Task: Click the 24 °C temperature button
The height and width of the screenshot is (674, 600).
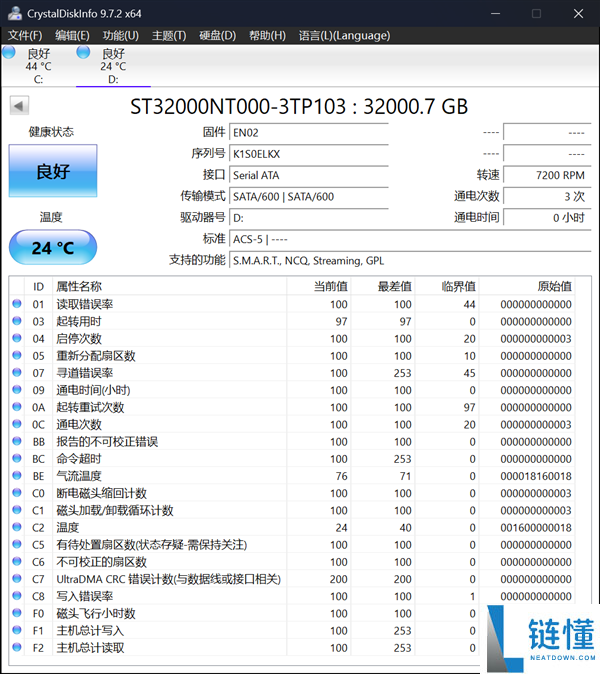Action: pyautogui.click(x=53, y=248)
